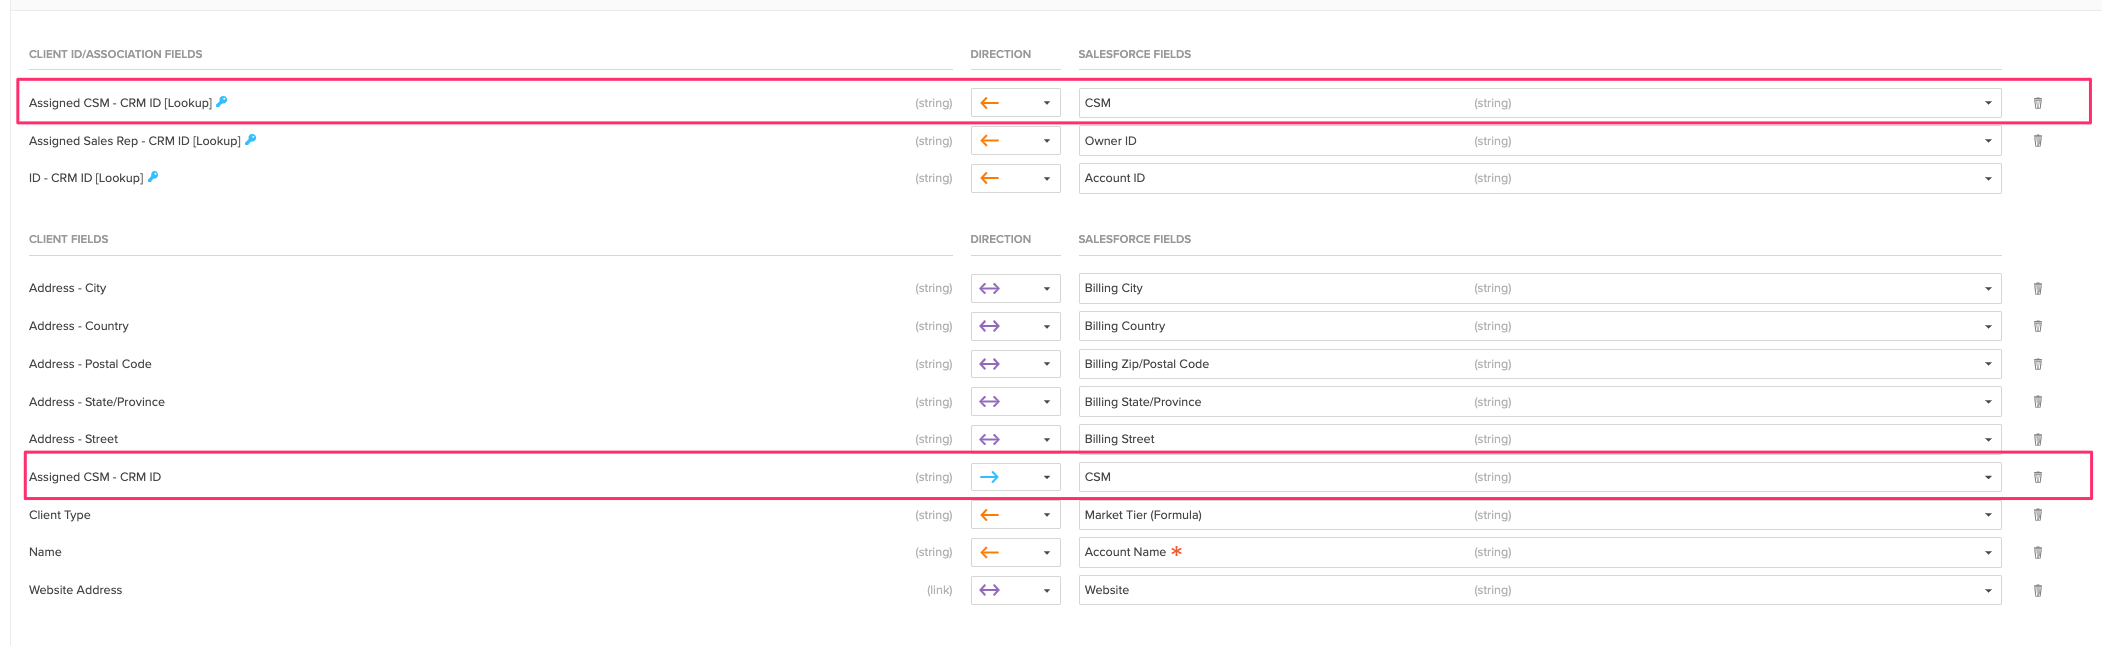
Task: Remove the Address - Street mapping
Action: (2037, 439)
